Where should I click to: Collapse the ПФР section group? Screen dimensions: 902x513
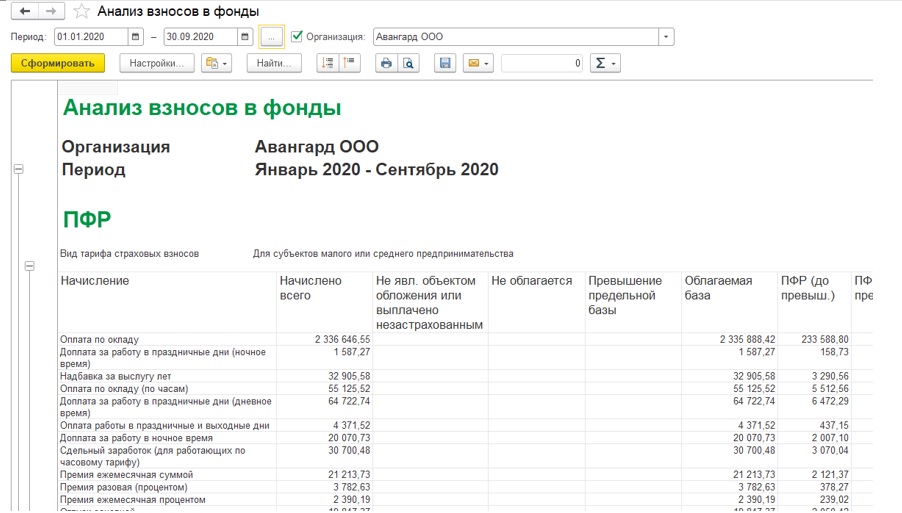29,266
